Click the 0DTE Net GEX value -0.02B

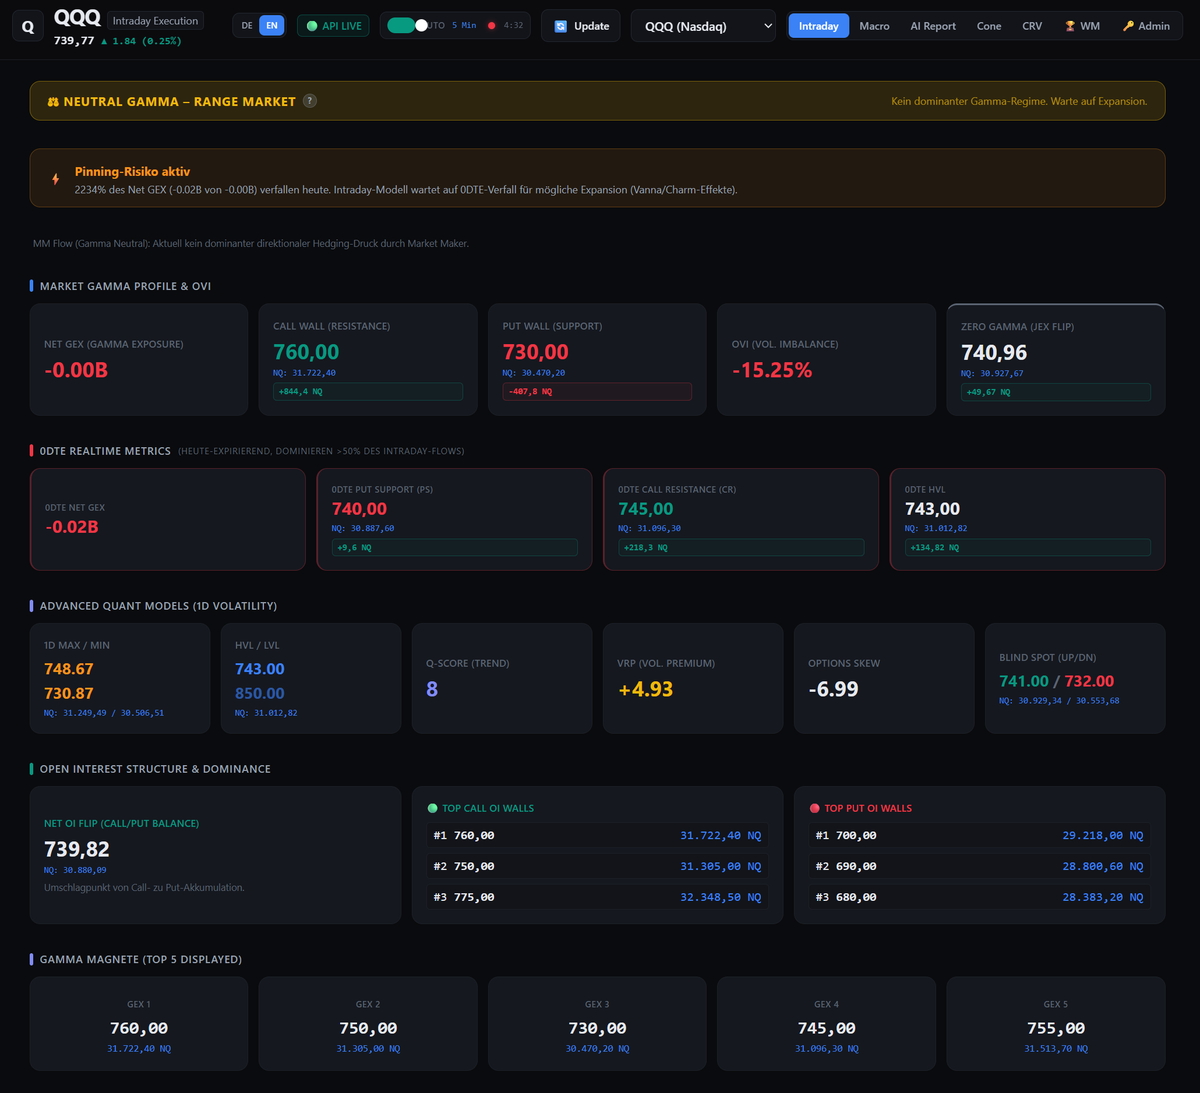(x=72, y=527)
